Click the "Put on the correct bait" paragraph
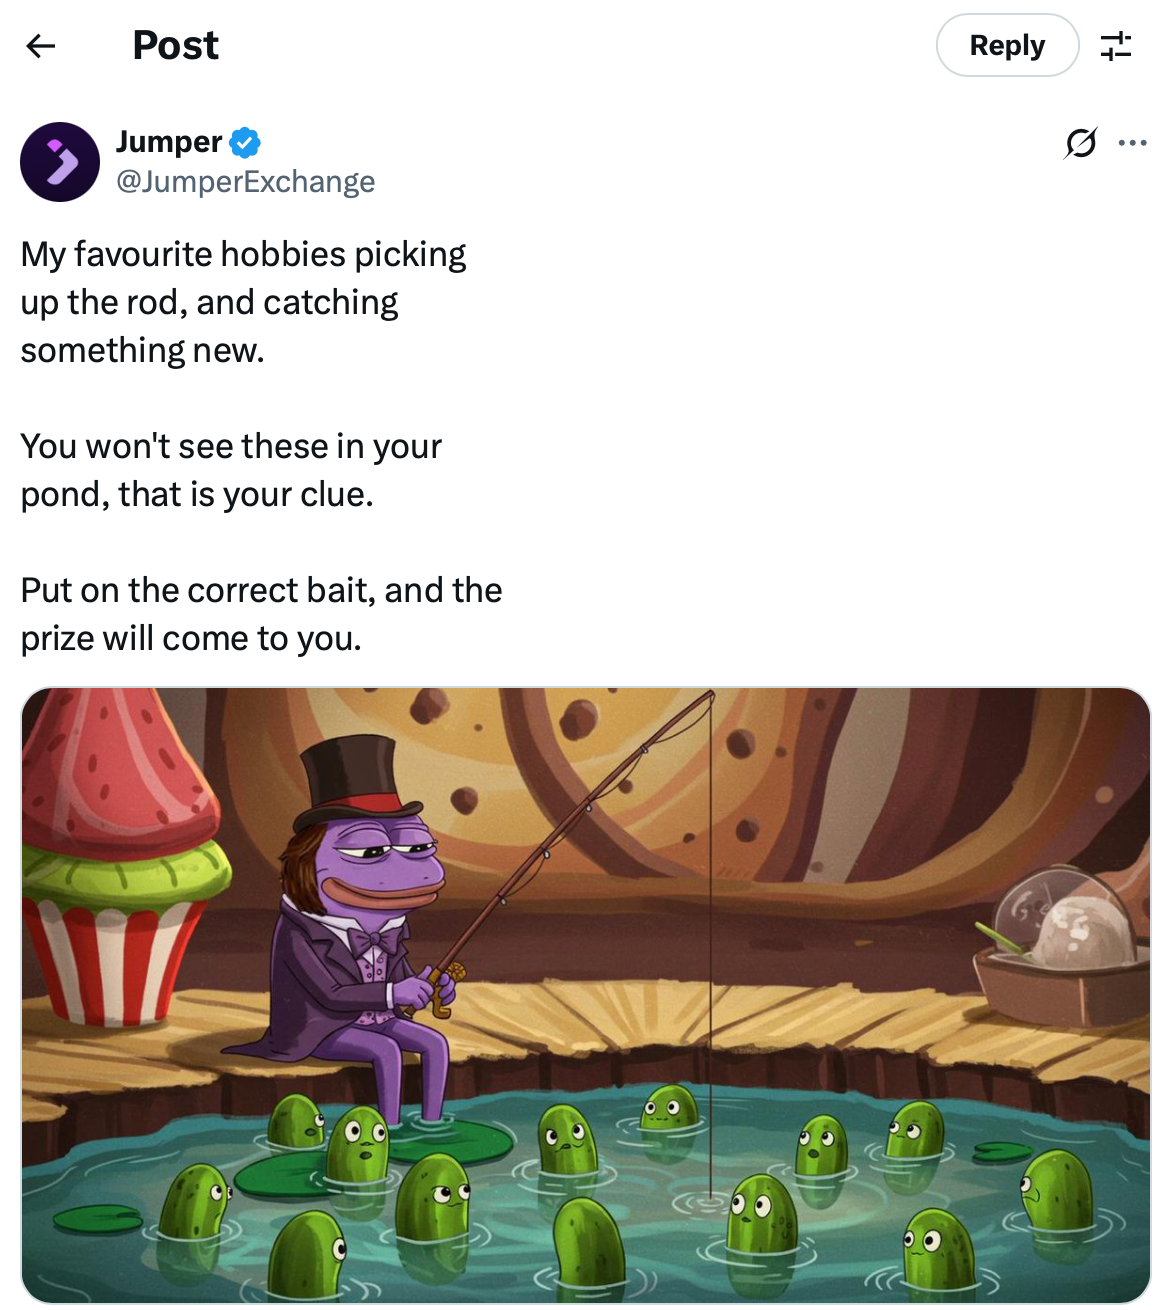 (x=261, y=614)
